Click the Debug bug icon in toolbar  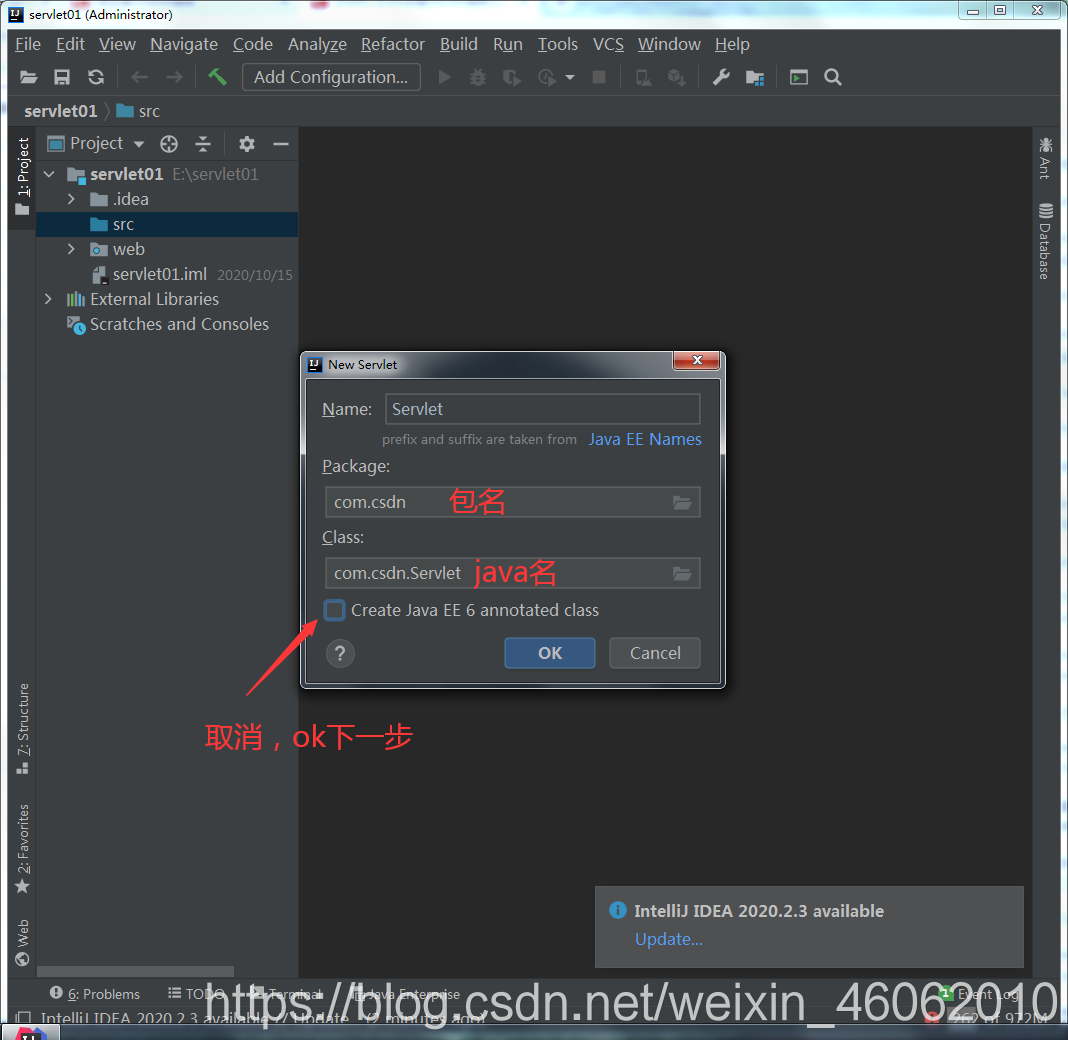click(478, 77)
